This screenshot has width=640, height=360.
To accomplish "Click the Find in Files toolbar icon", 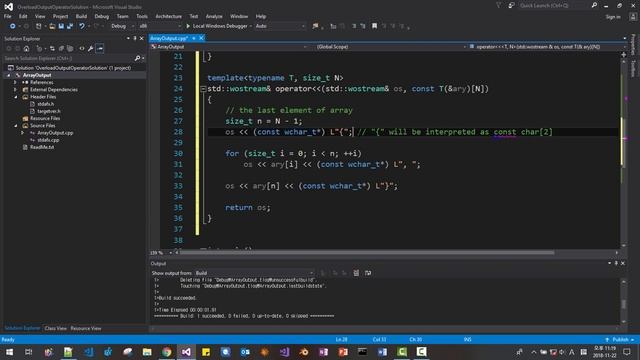I will pos(315,26).
